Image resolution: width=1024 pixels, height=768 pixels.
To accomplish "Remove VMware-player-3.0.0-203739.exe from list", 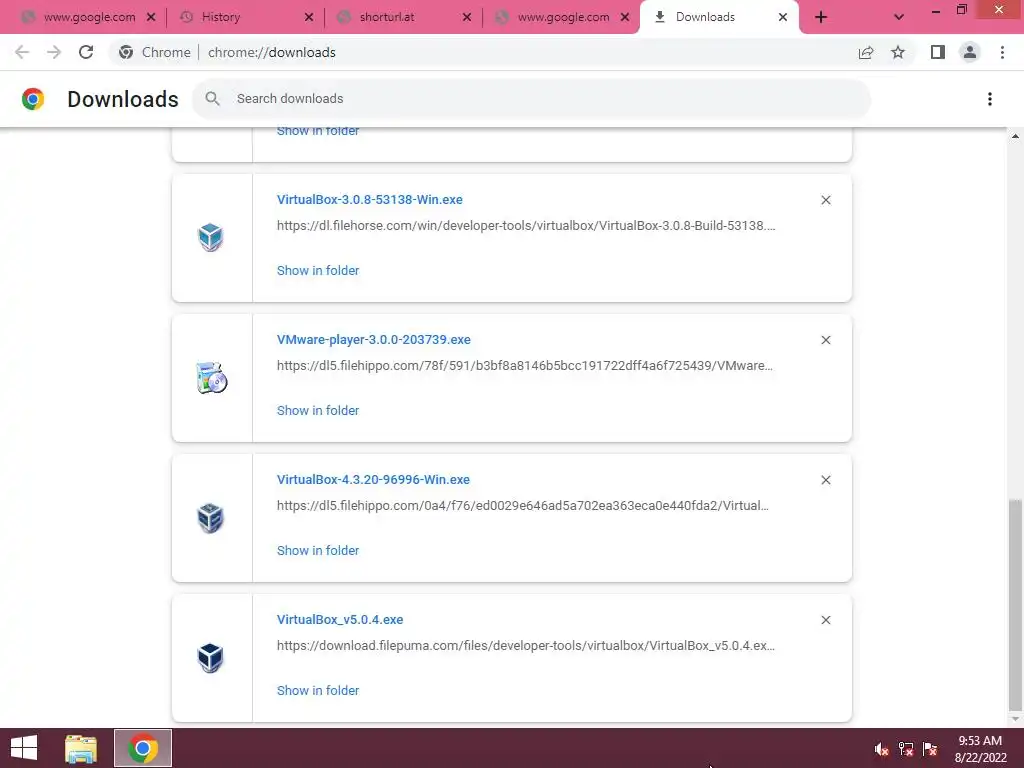I will (x=825, y=340).
